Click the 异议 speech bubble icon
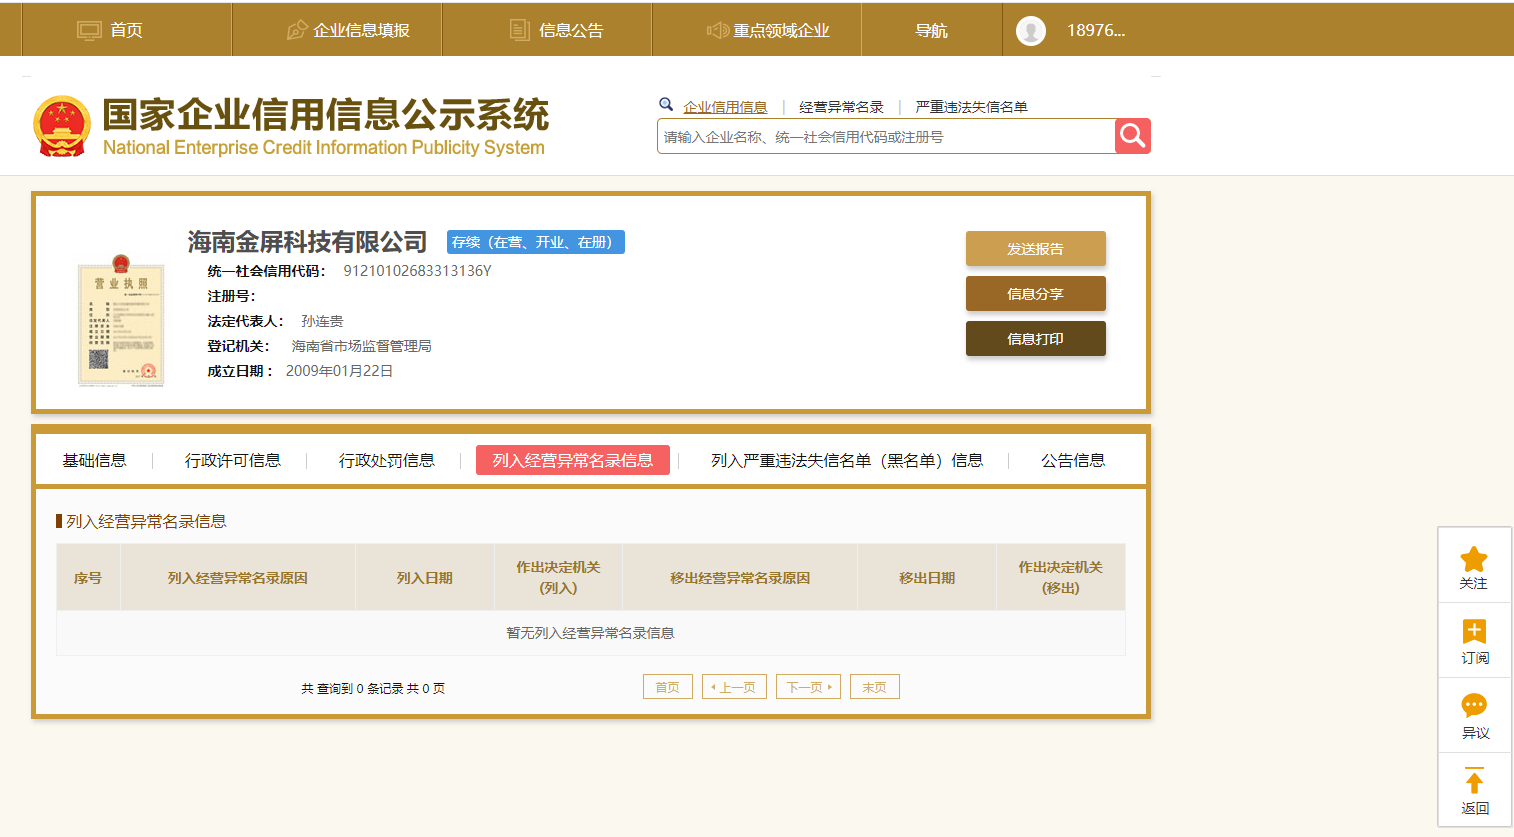This screenshot has width=1514, height=837. point(1474,706)
